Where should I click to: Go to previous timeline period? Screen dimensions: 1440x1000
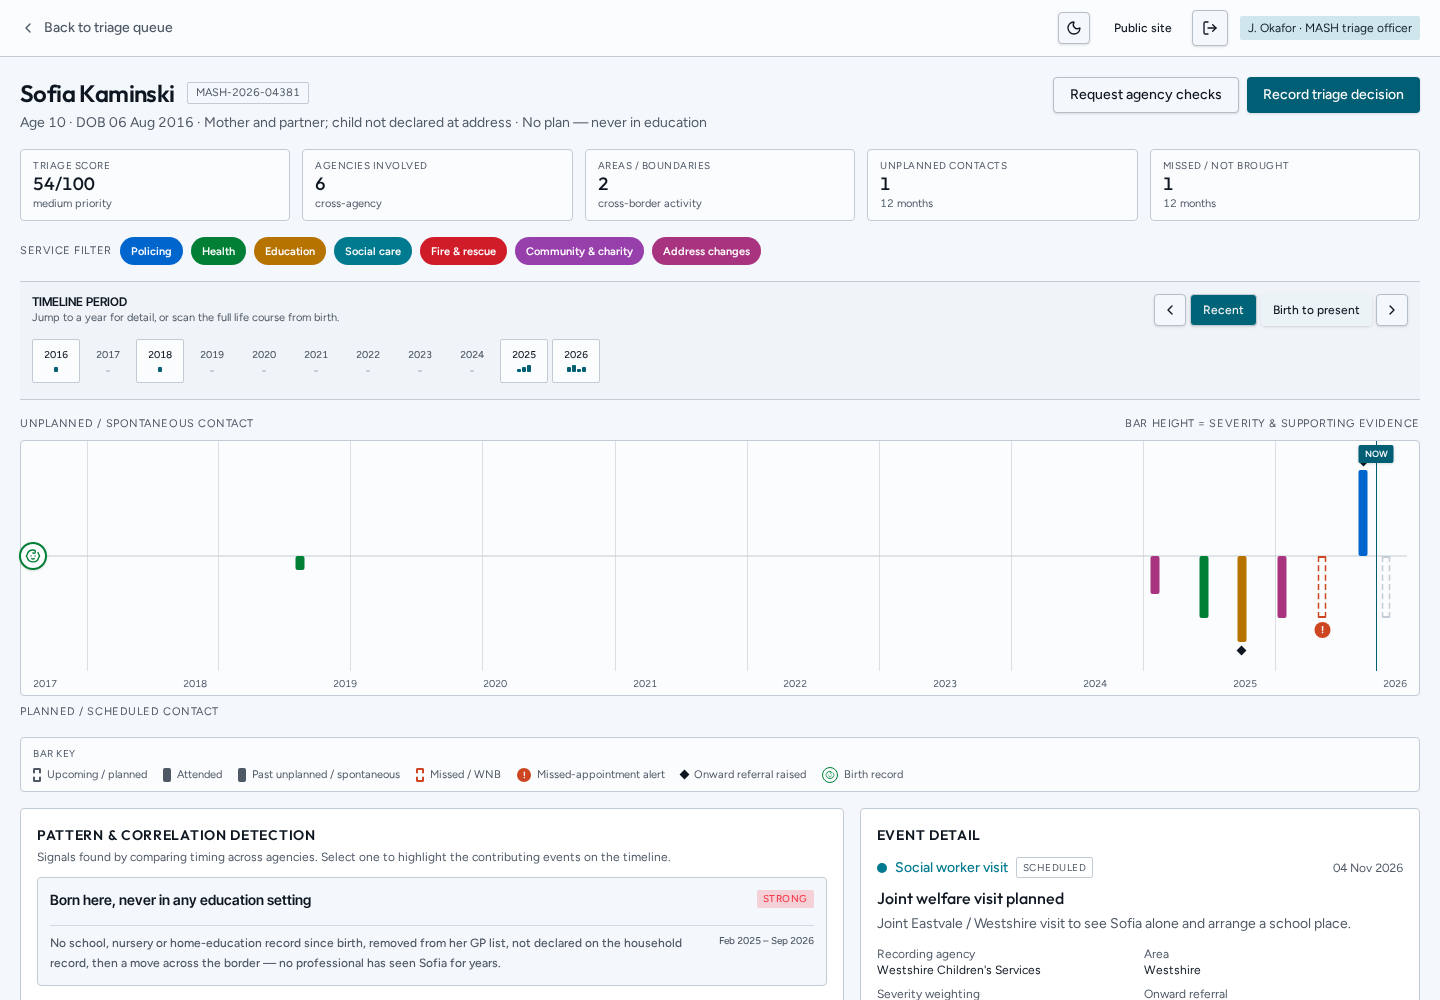1170,310
